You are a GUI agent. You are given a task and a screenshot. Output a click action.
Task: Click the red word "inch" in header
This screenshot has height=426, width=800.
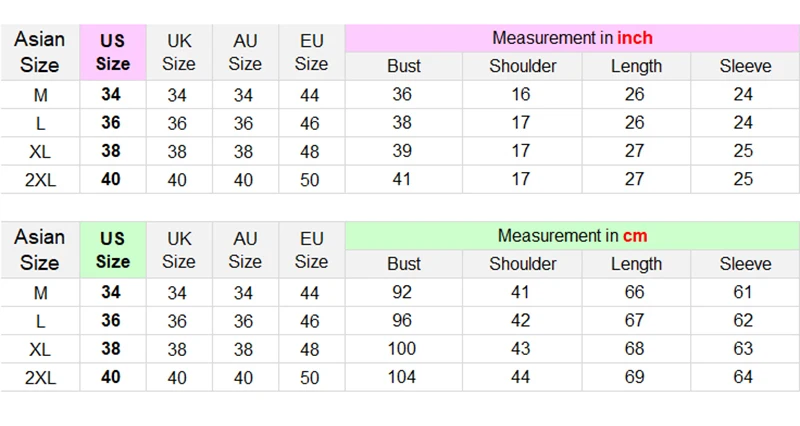click(635, 39)
